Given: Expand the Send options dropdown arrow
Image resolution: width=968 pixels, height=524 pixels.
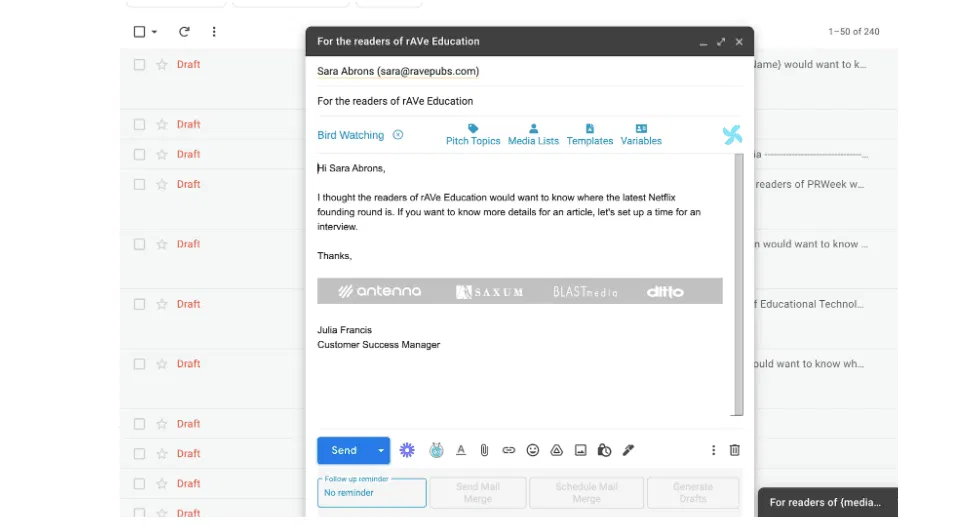Looking at the screenshot, I should pyautogui.click(x=380, y=451).
